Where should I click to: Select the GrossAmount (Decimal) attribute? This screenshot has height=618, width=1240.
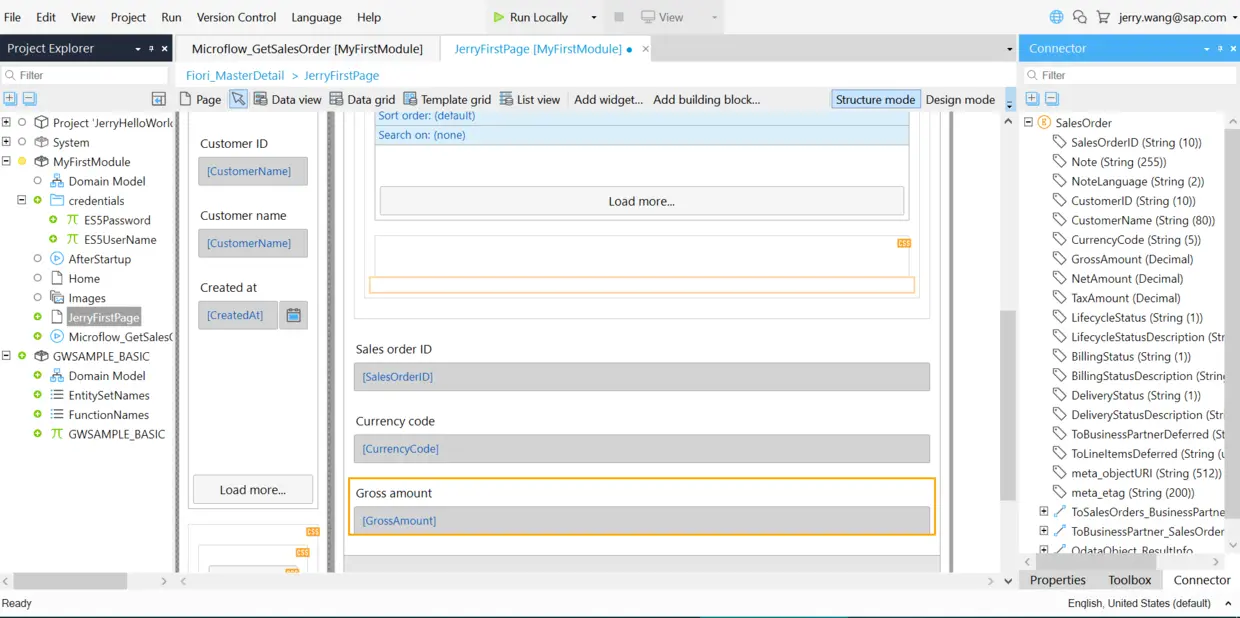(x=1132, y=259)
